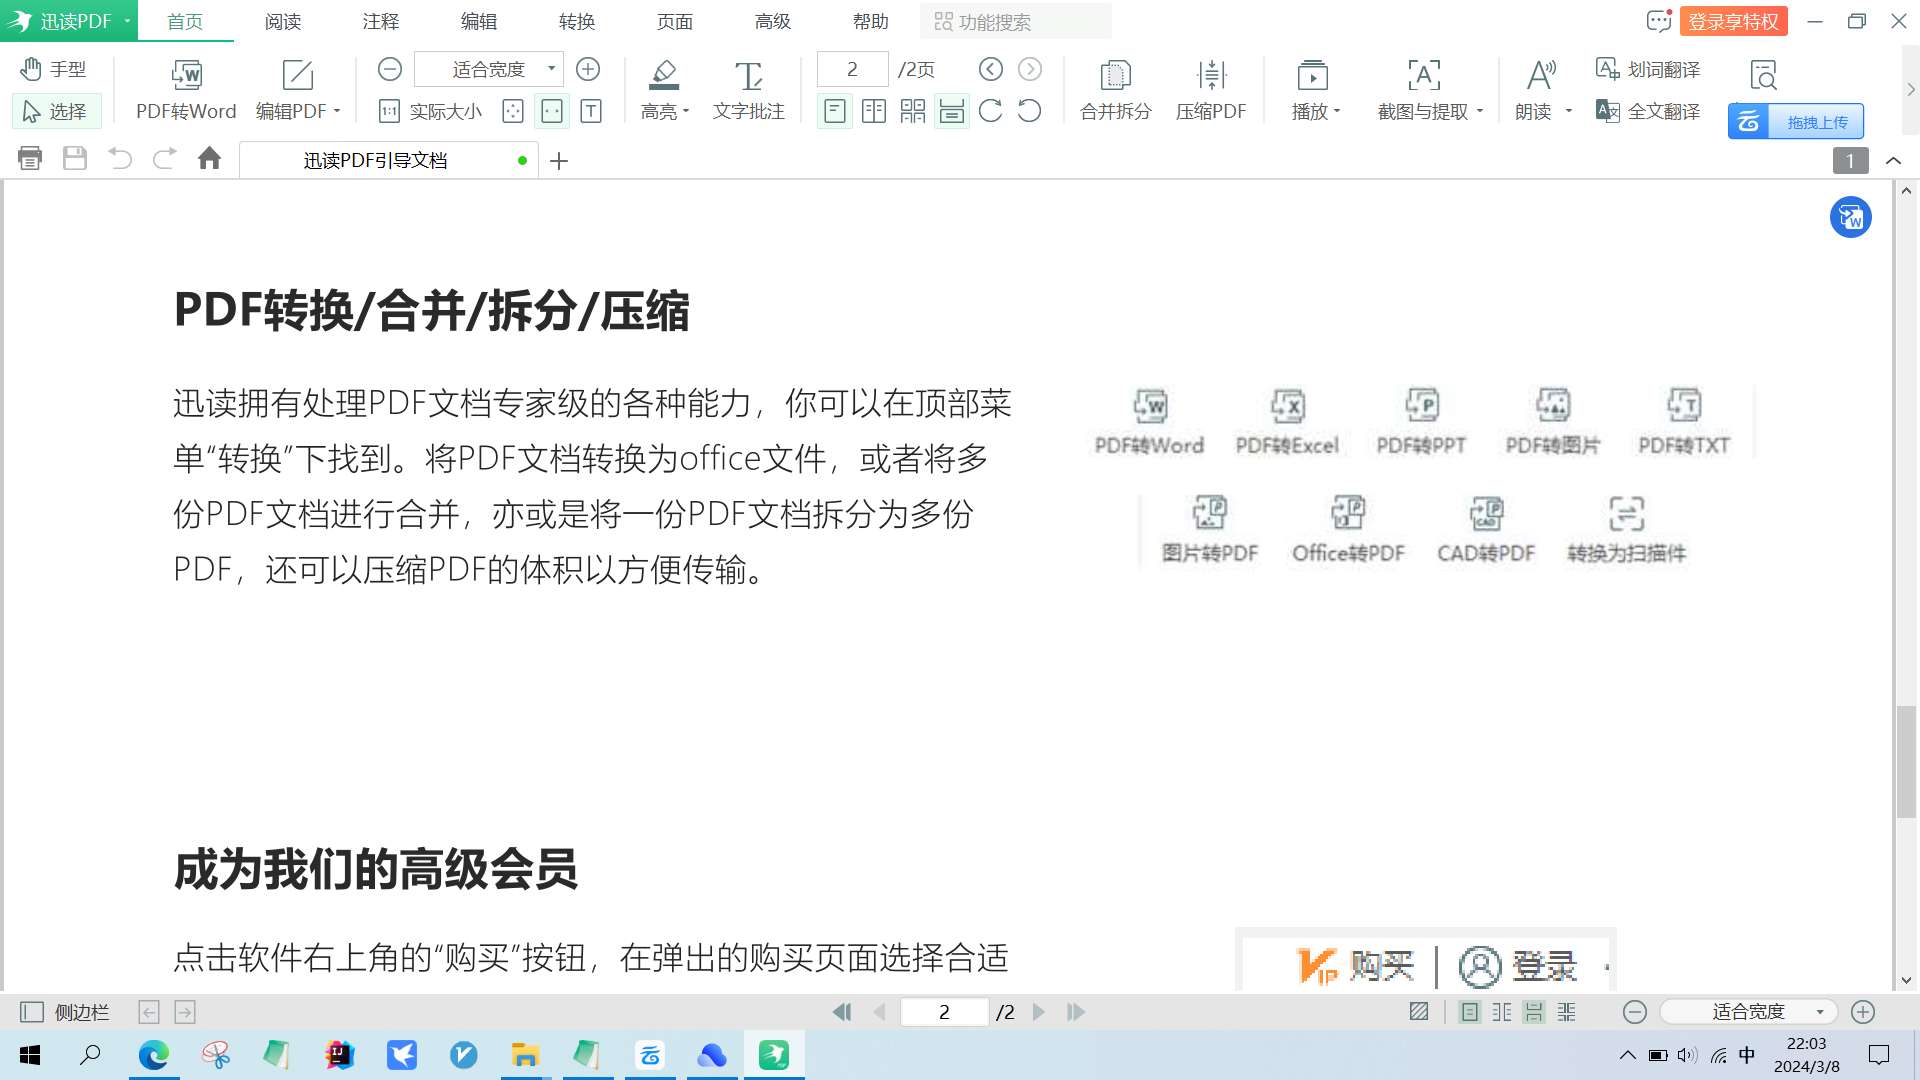
Task: Click the 全文翻译 full translation icon
Action: [1607, 111]
